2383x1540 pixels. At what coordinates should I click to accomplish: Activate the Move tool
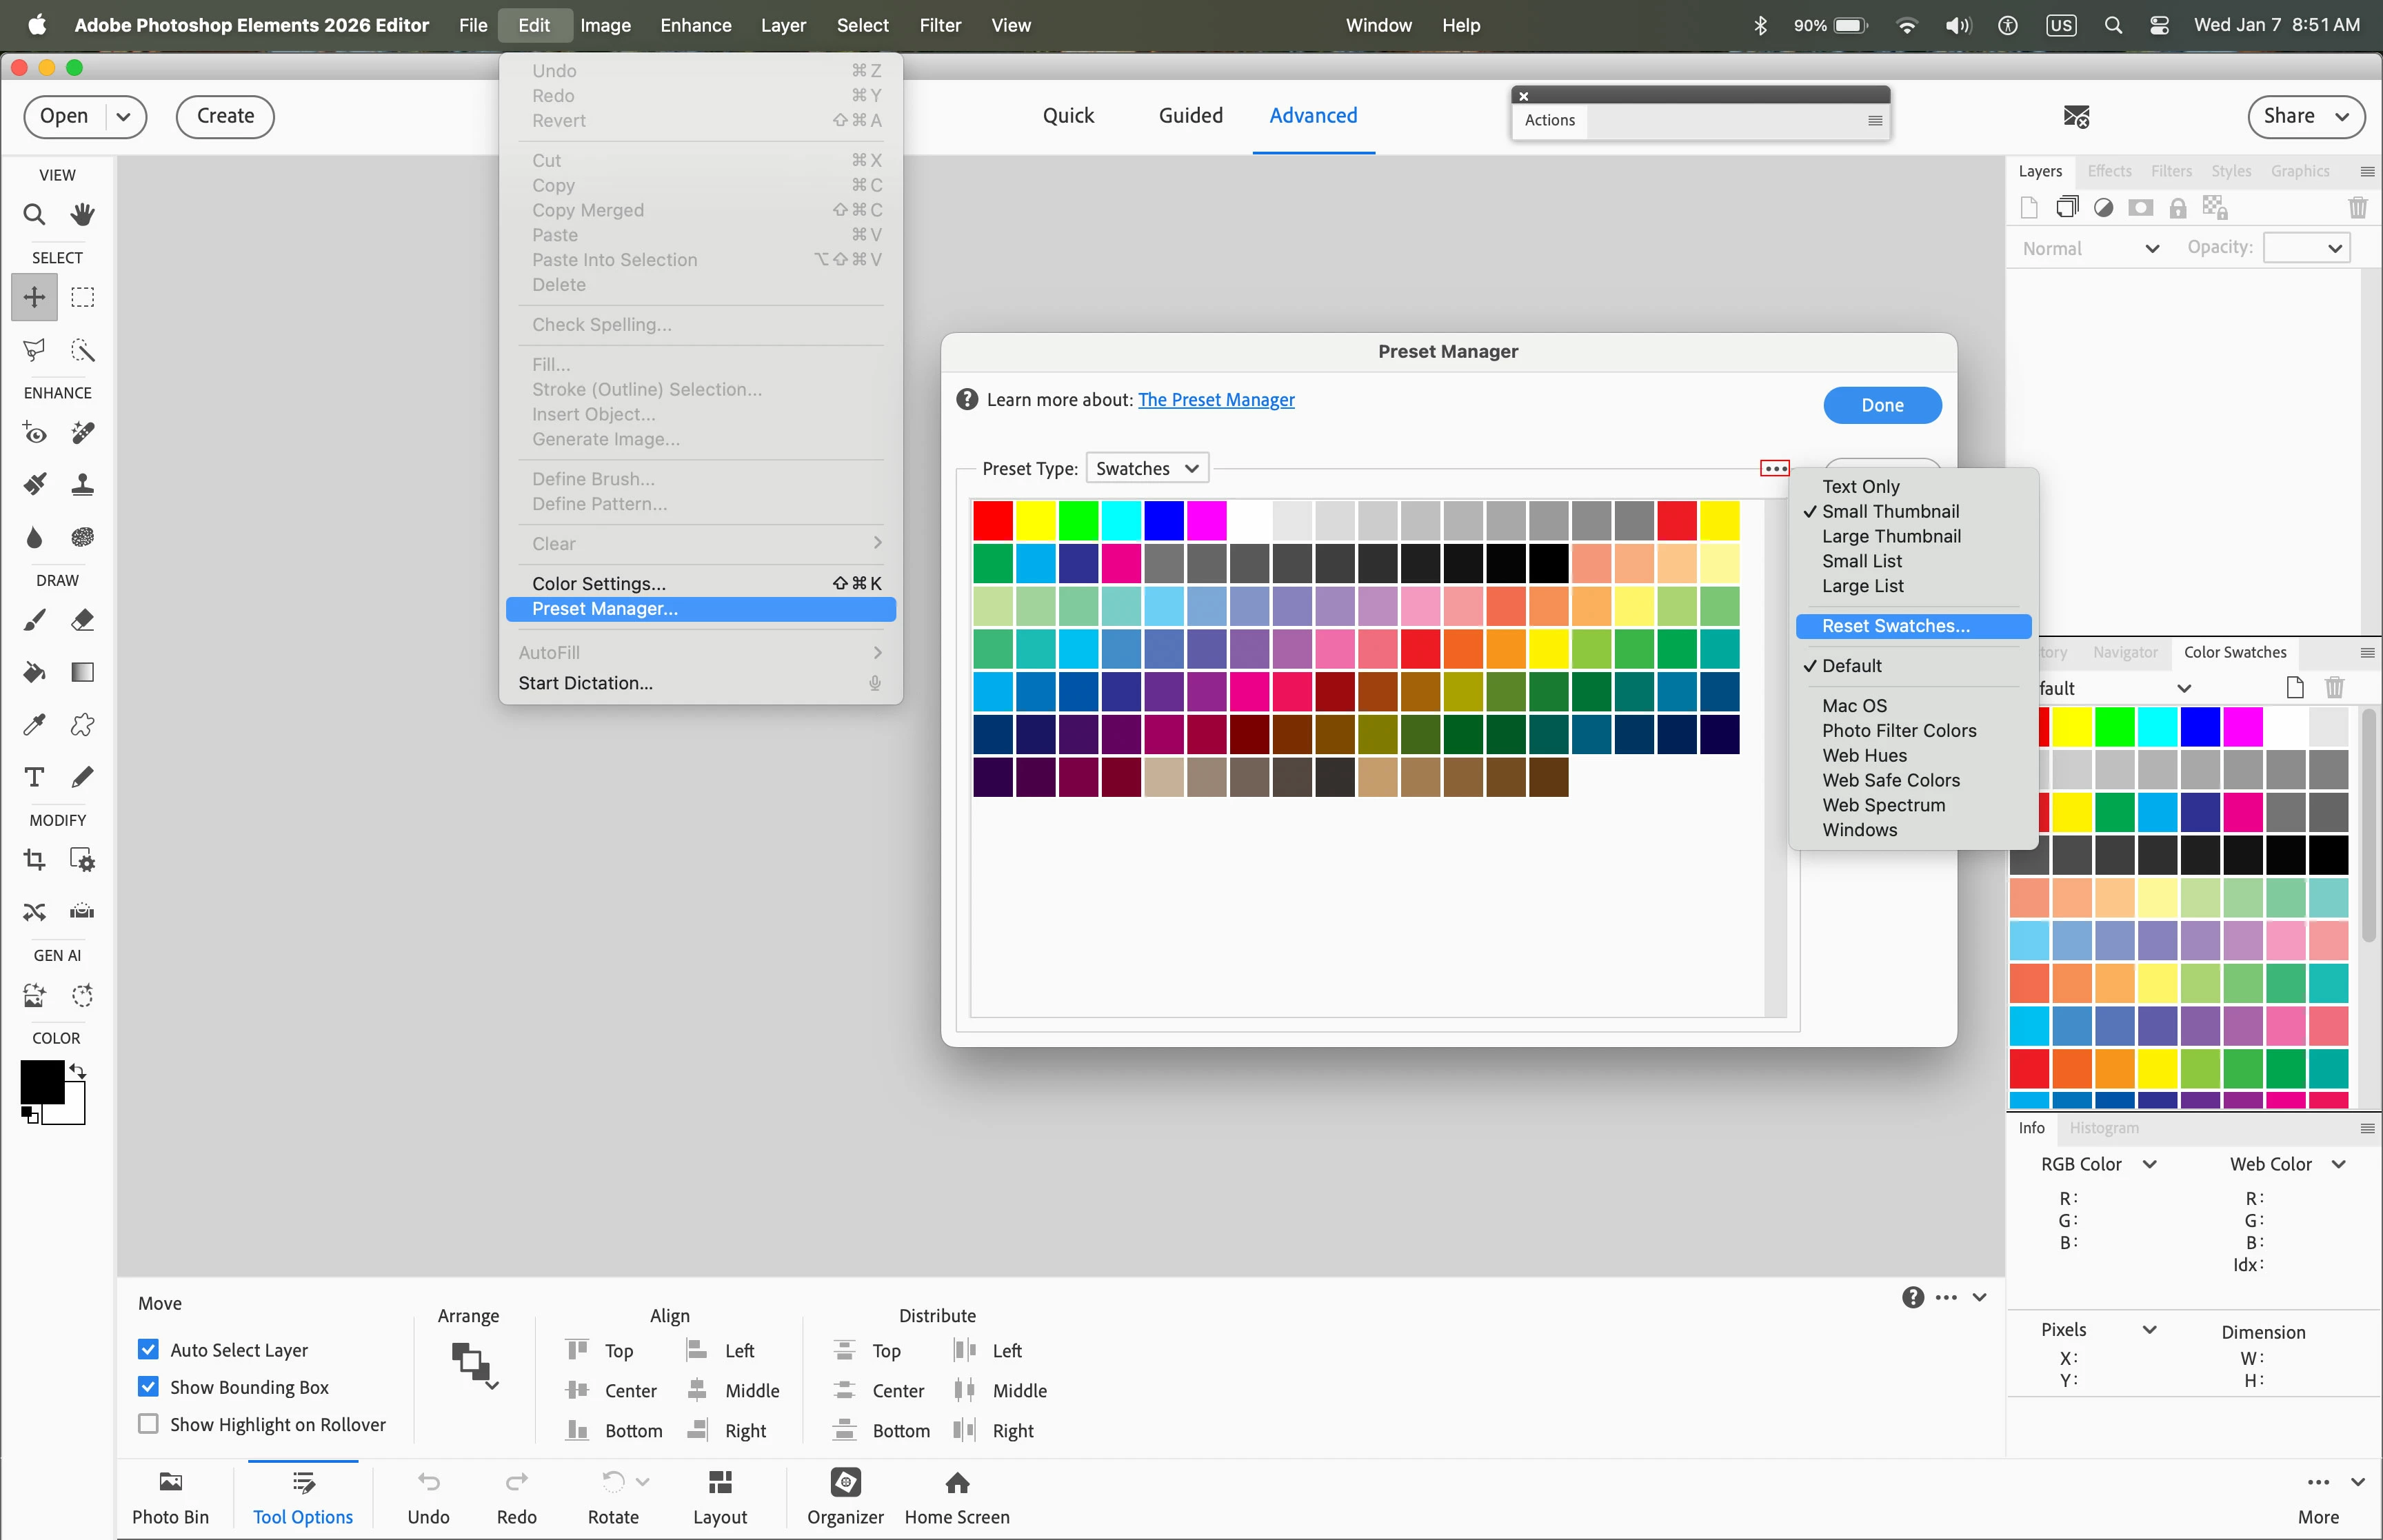click(x=34, y=297)
